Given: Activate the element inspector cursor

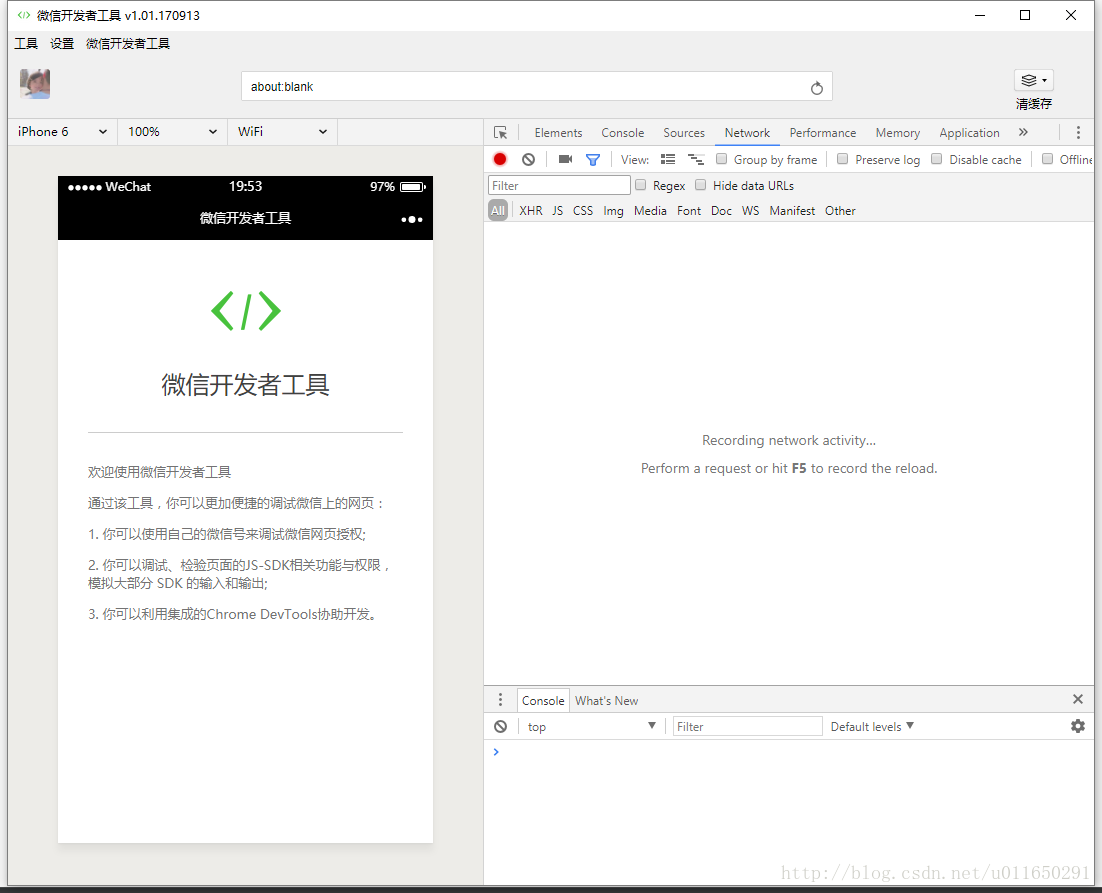Looking at the screenshot, I should 501,132.
